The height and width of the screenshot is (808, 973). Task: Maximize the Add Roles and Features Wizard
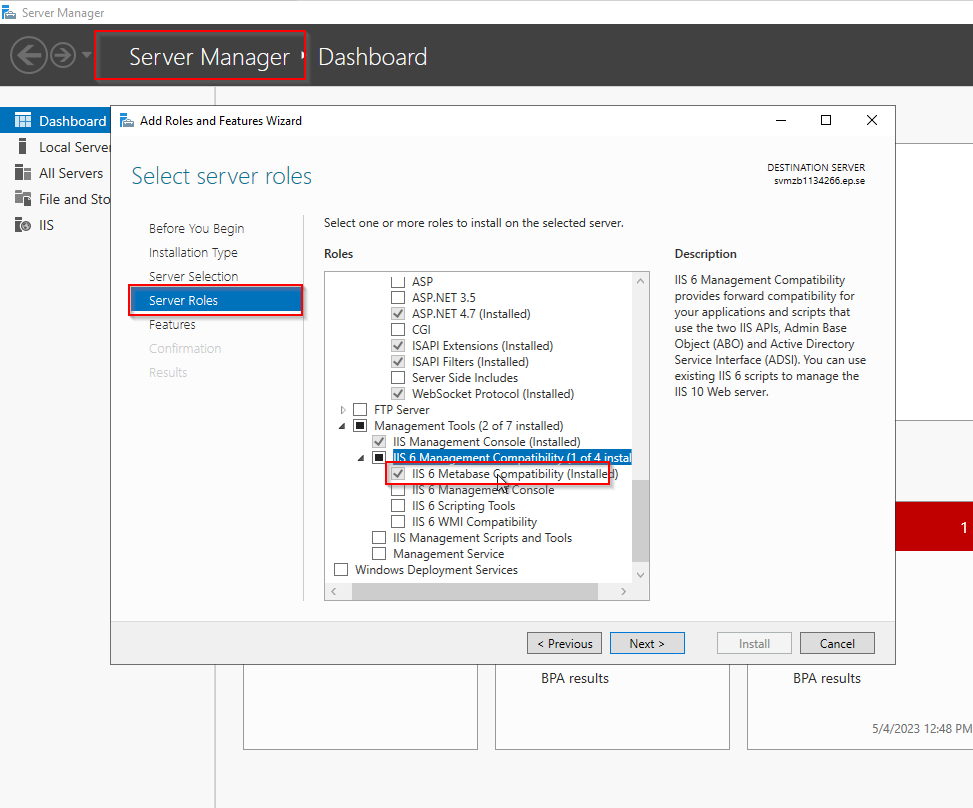pyautogui.click(x=826, y=120)
